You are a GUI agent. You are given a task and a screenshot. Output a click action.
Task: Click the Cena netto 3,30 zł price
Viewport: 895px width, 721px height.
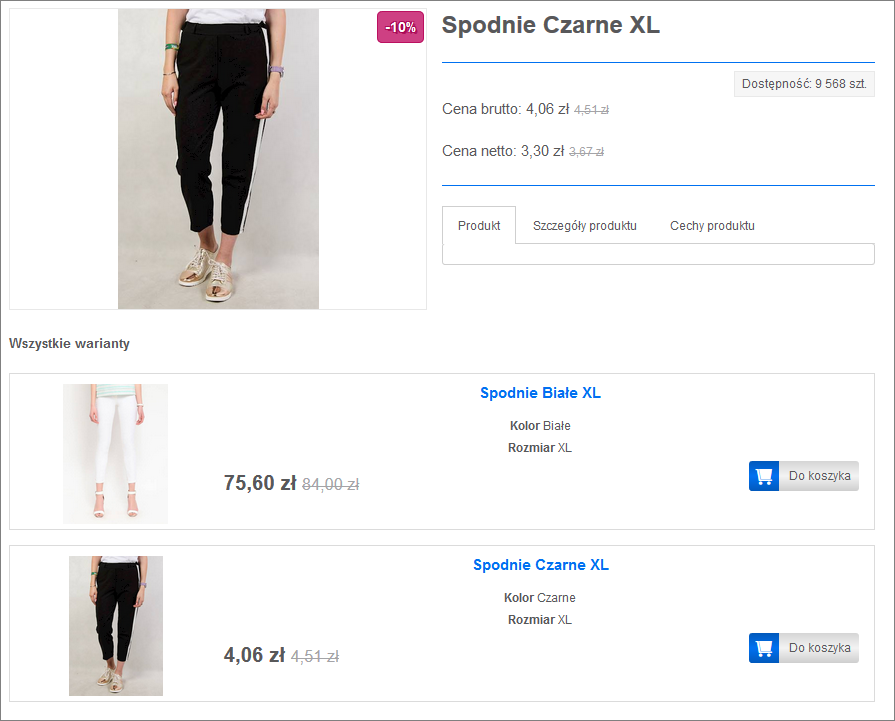542,151
